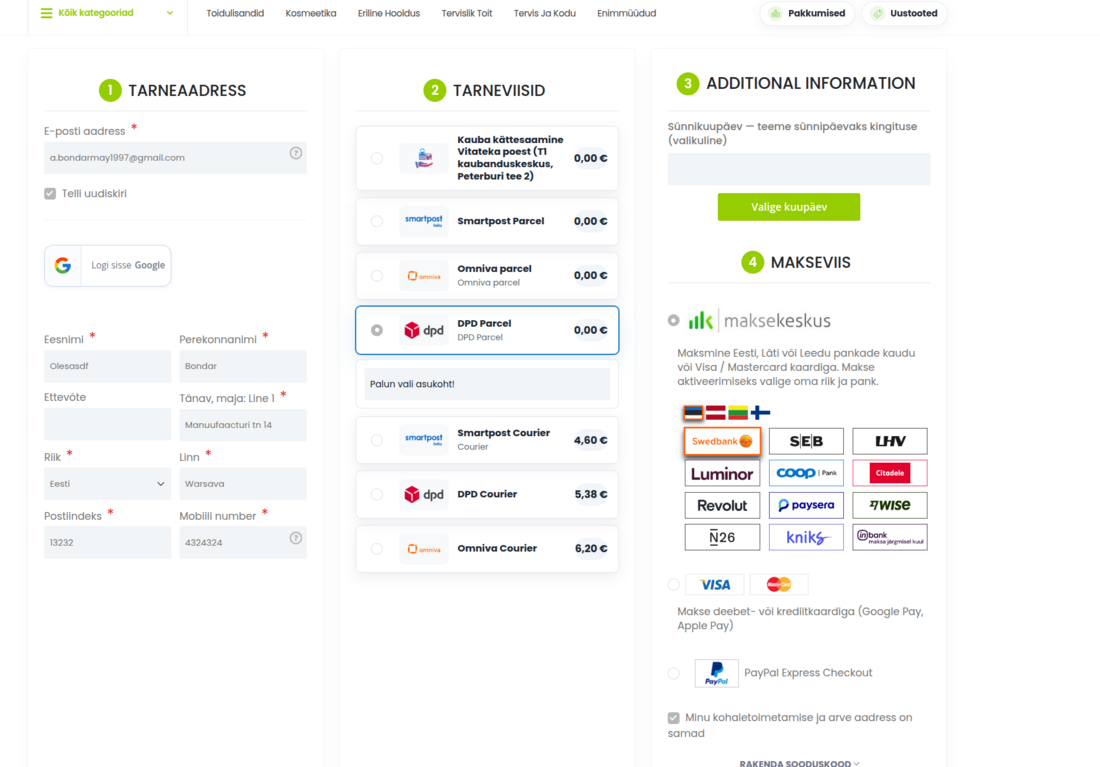Pick the SEB bank logo
This screenshot has height=767, width=1100.
pyautogui.click(x=806, y=441)
